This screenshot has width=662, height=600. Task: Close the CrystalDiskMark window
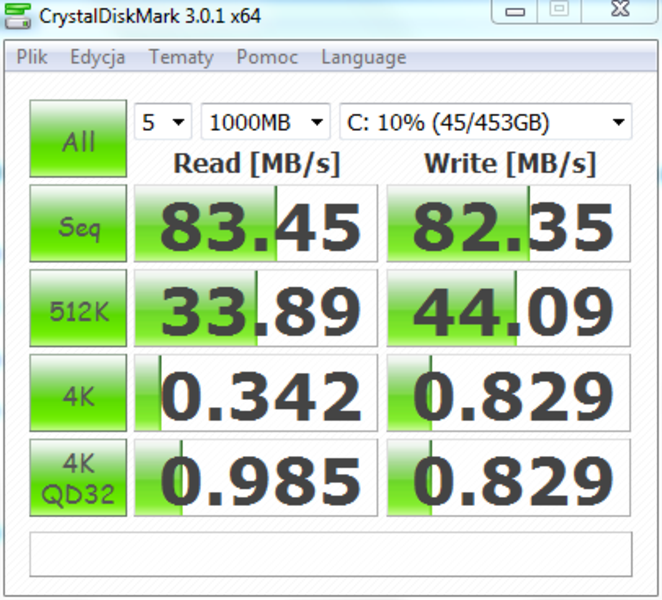620,10
